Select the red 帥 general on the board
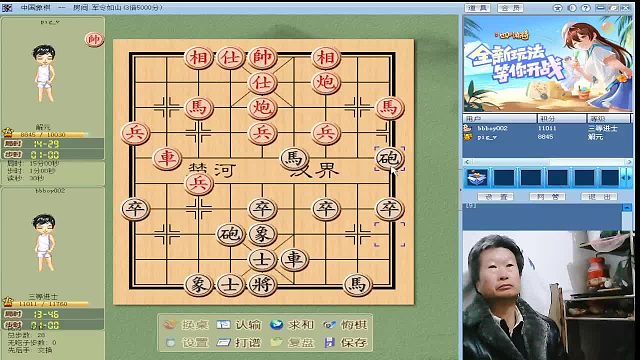The width and height of the screenshot is (640, 360). pos(262,57)
